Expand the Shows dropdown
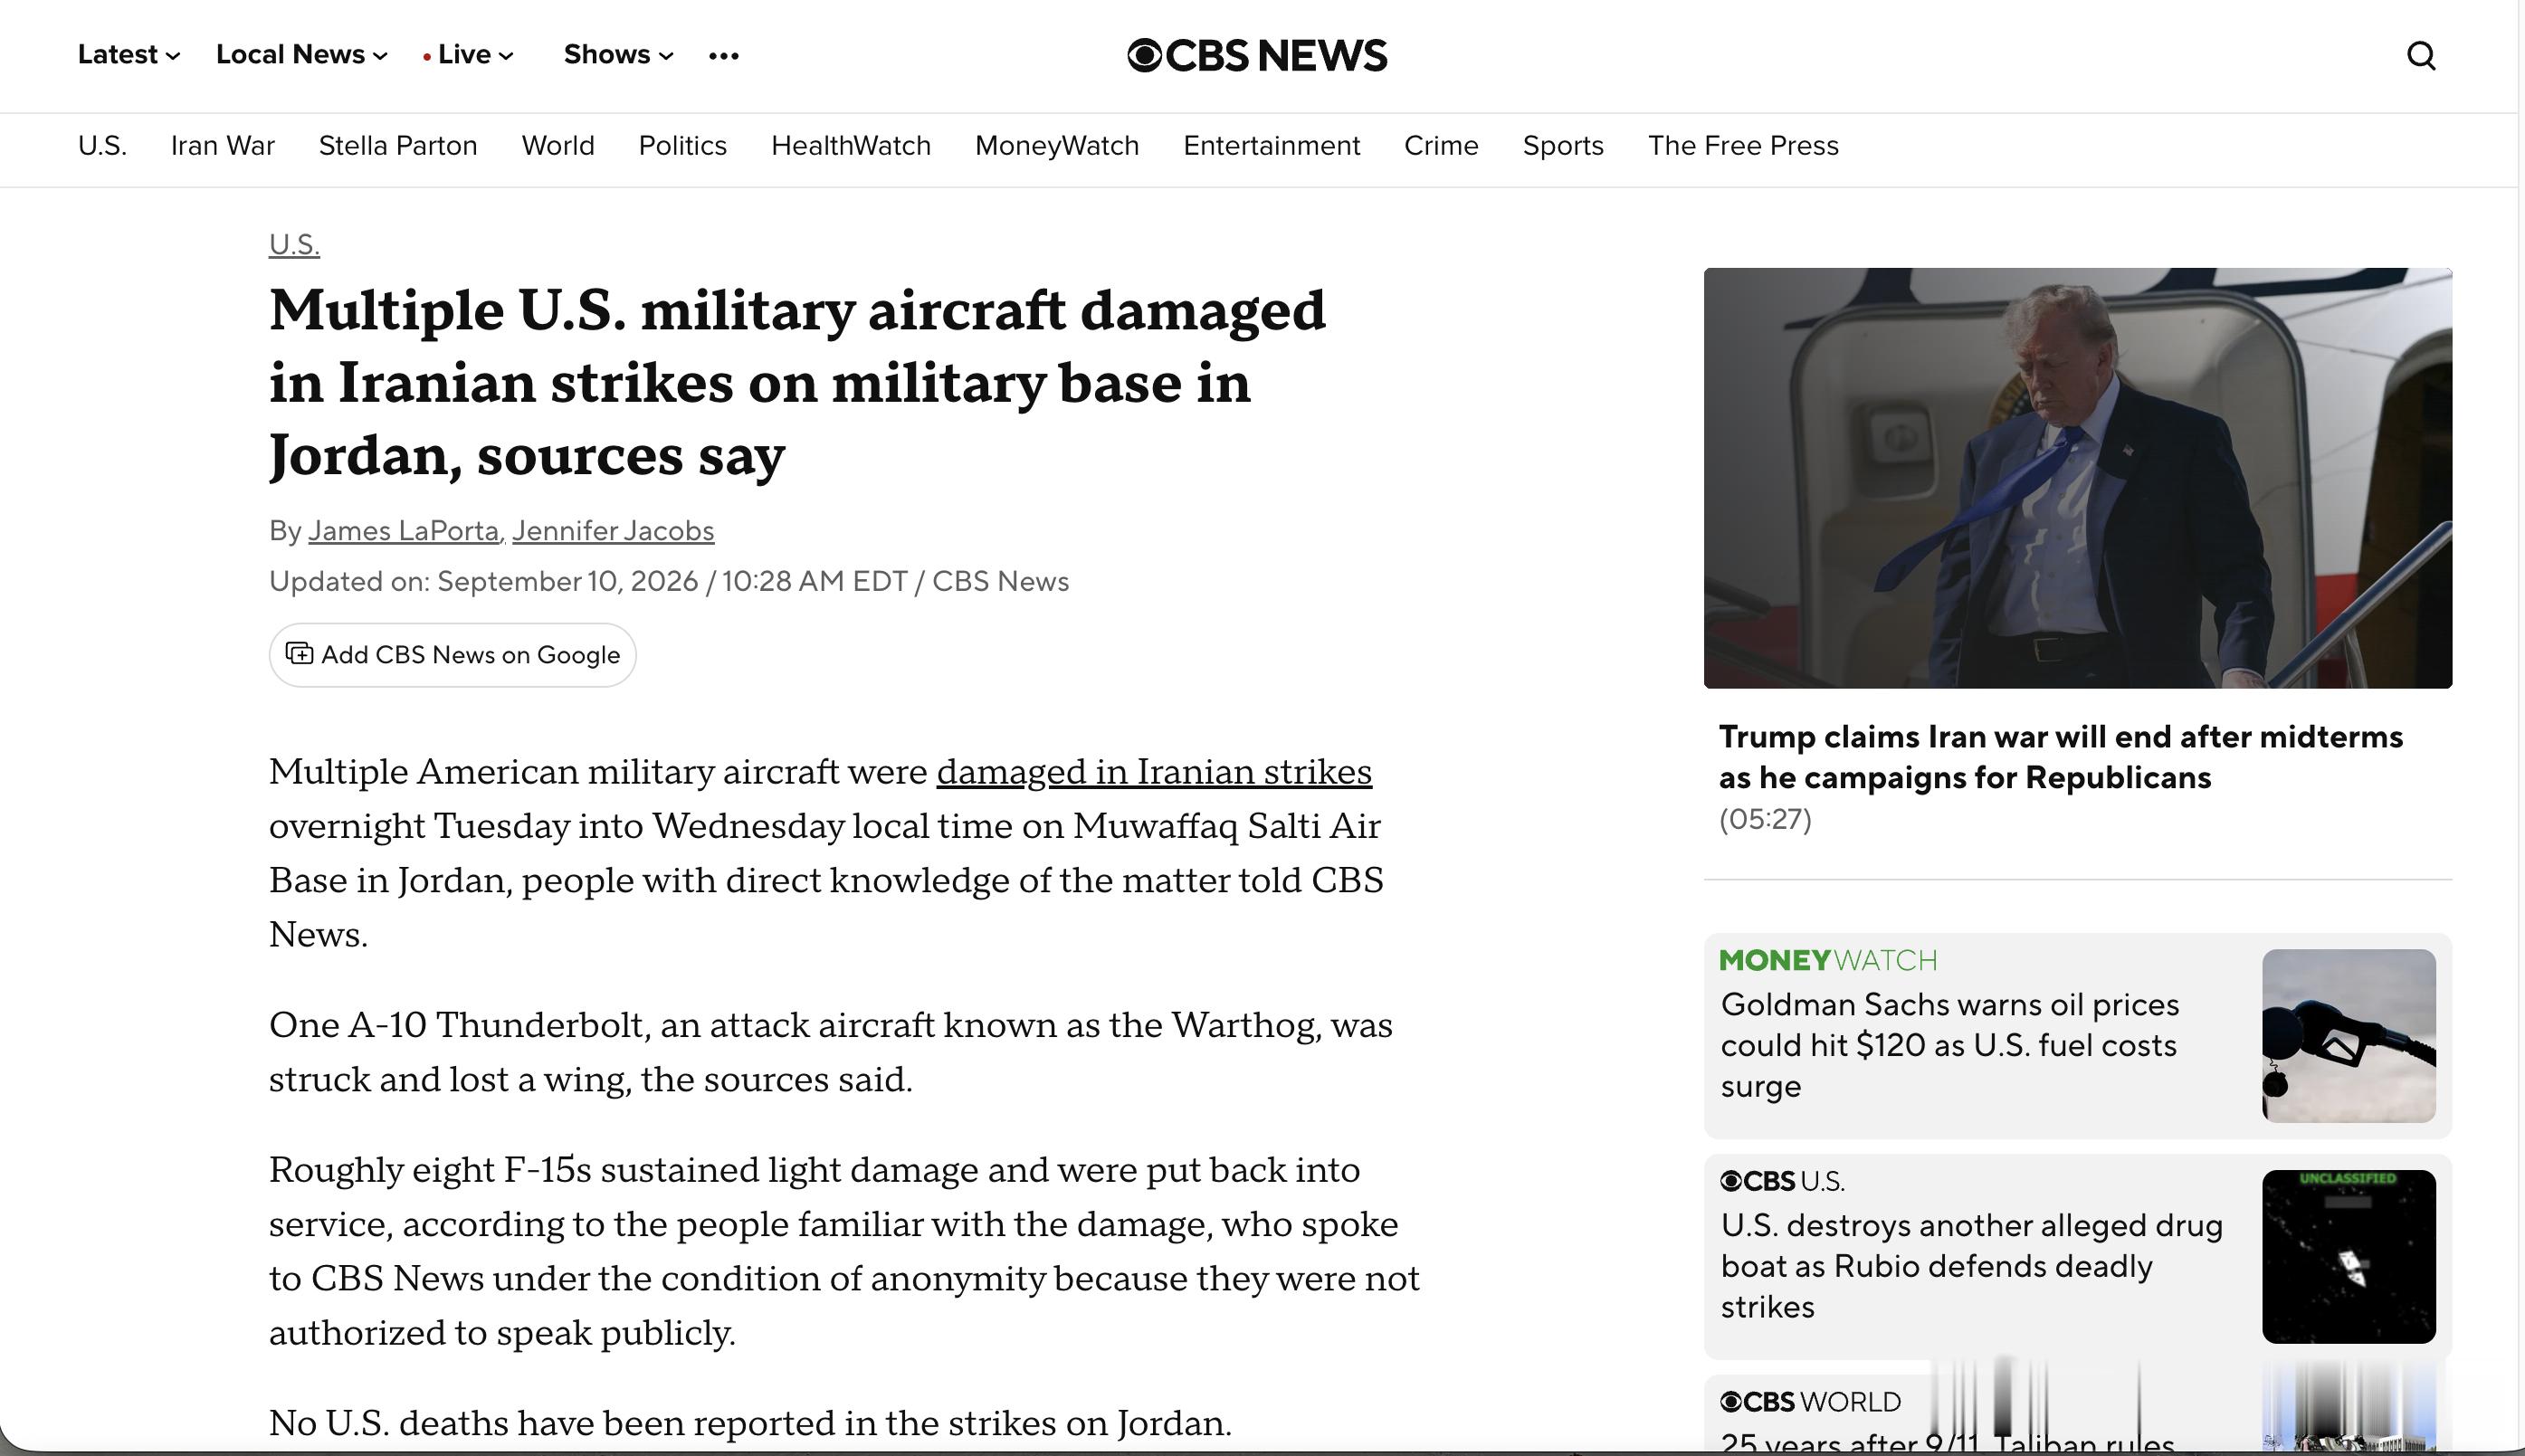Viewport: 2525px width, 1456px height. [x=619, y=55]
